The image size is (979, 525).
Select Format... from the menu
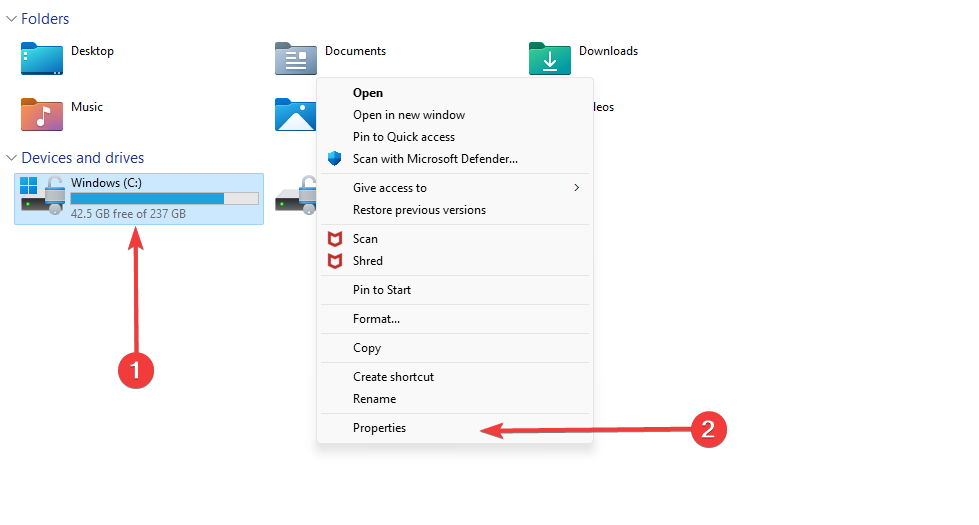[x=455, y=319]
